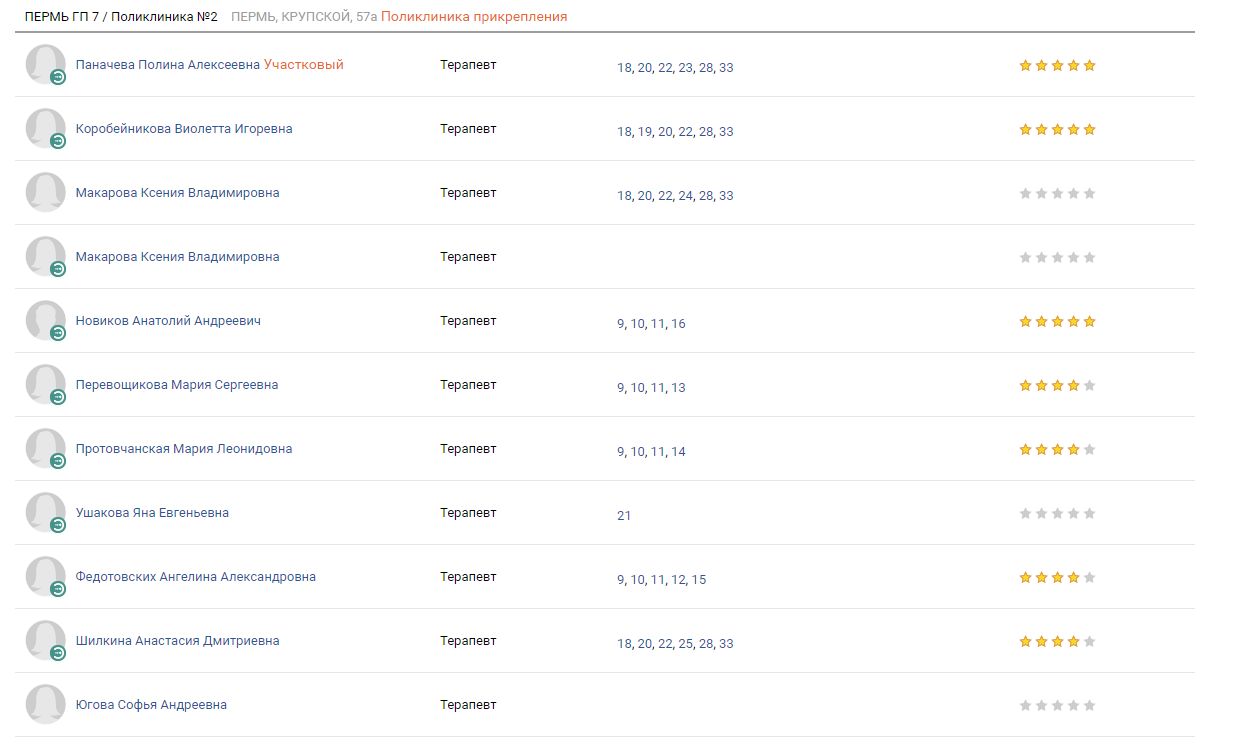The width and height of the screenshot is (1250, 744).
Task: Click Поликлиника прикрепления label in header
Action: click(x=474, y=17)
